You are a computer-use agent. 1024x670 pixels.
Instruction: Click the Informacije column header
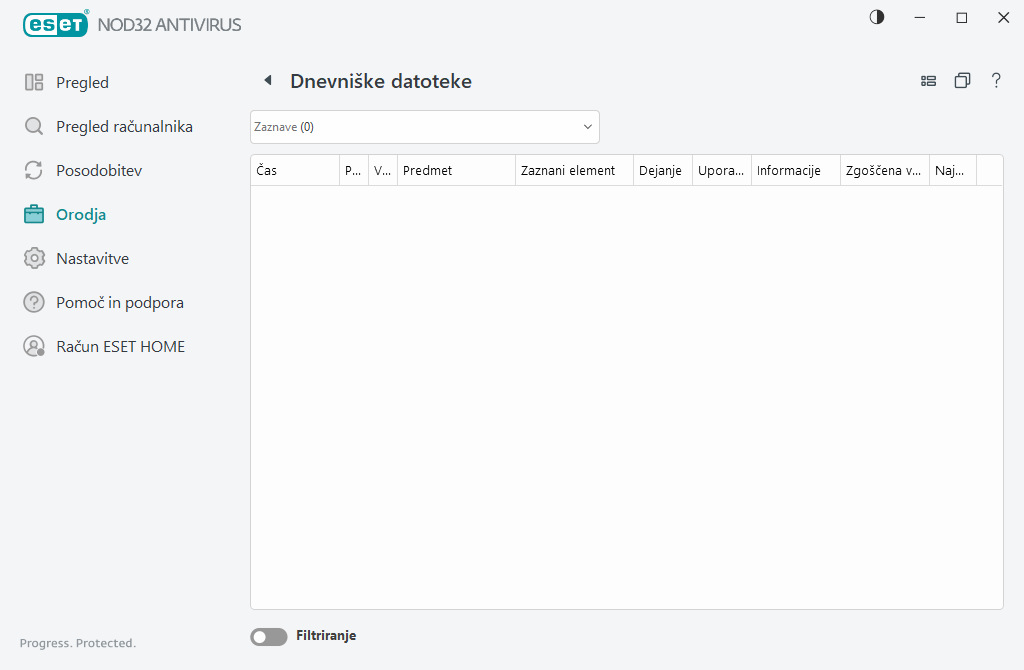click(x=794, y=171)
